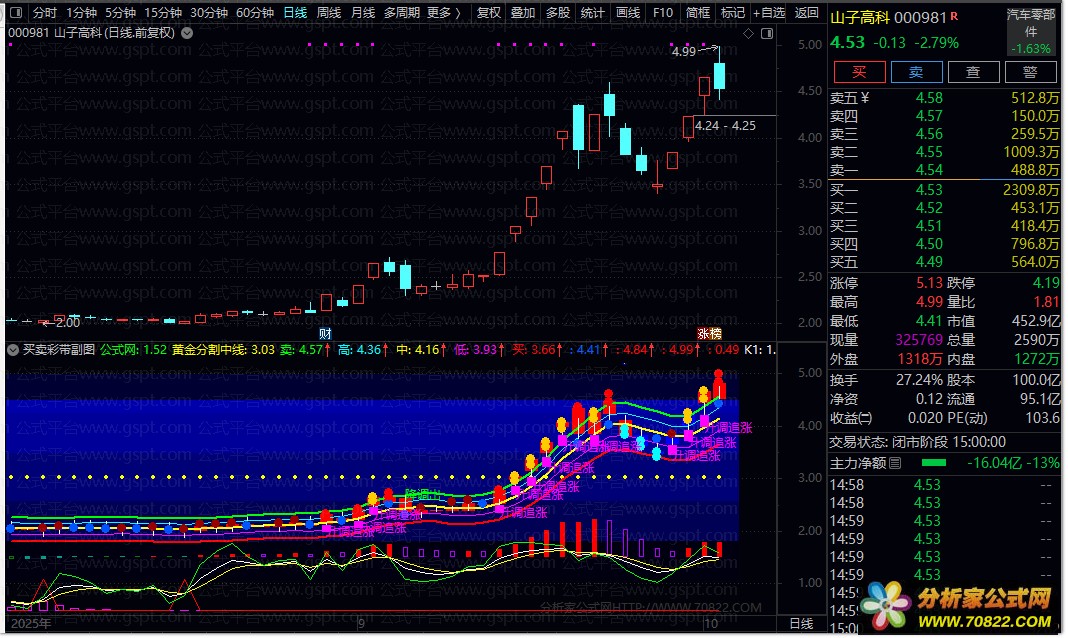Viewport: 1068px width, 638px height.
Task: Click the 涨榜 badge on the chart axis
Action: [709, 333]
